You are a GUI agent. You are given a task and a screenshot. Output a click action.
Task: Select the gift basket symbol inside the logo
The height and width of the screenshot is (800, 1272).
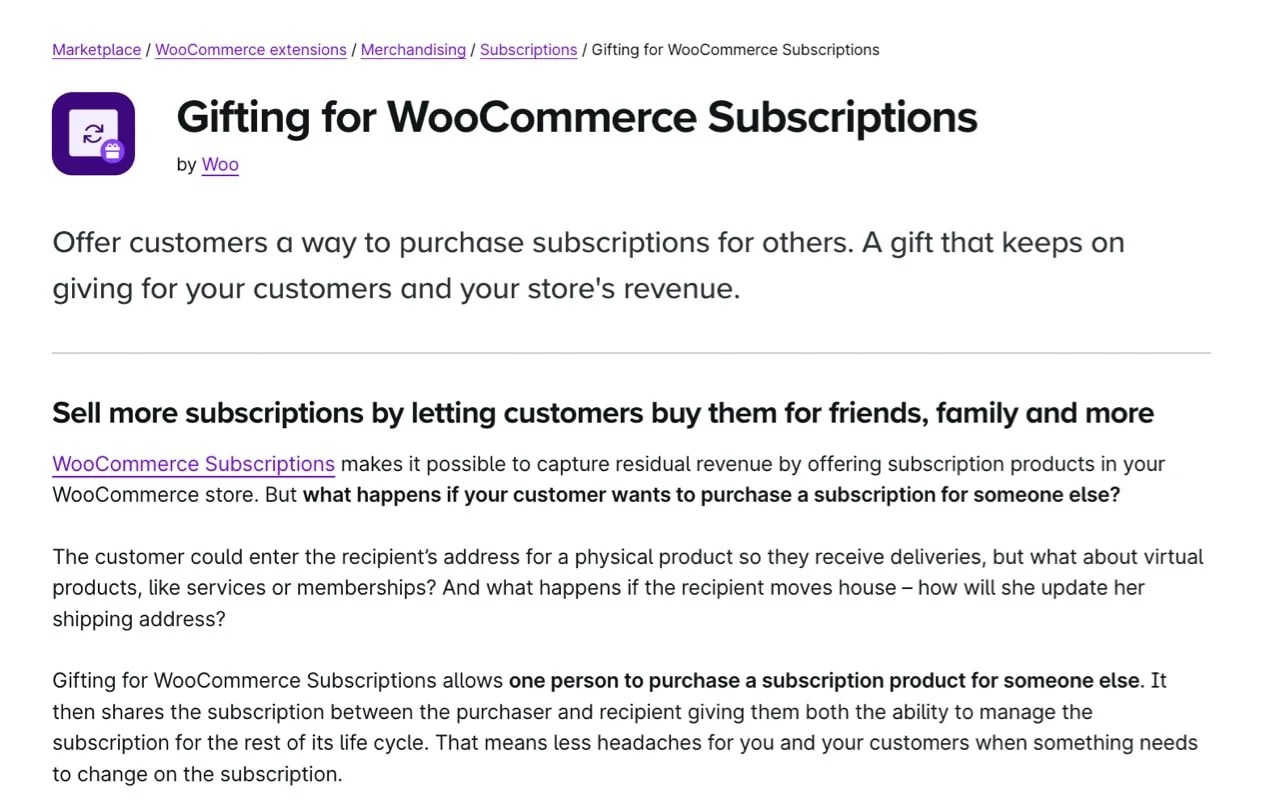pos(112,152)
